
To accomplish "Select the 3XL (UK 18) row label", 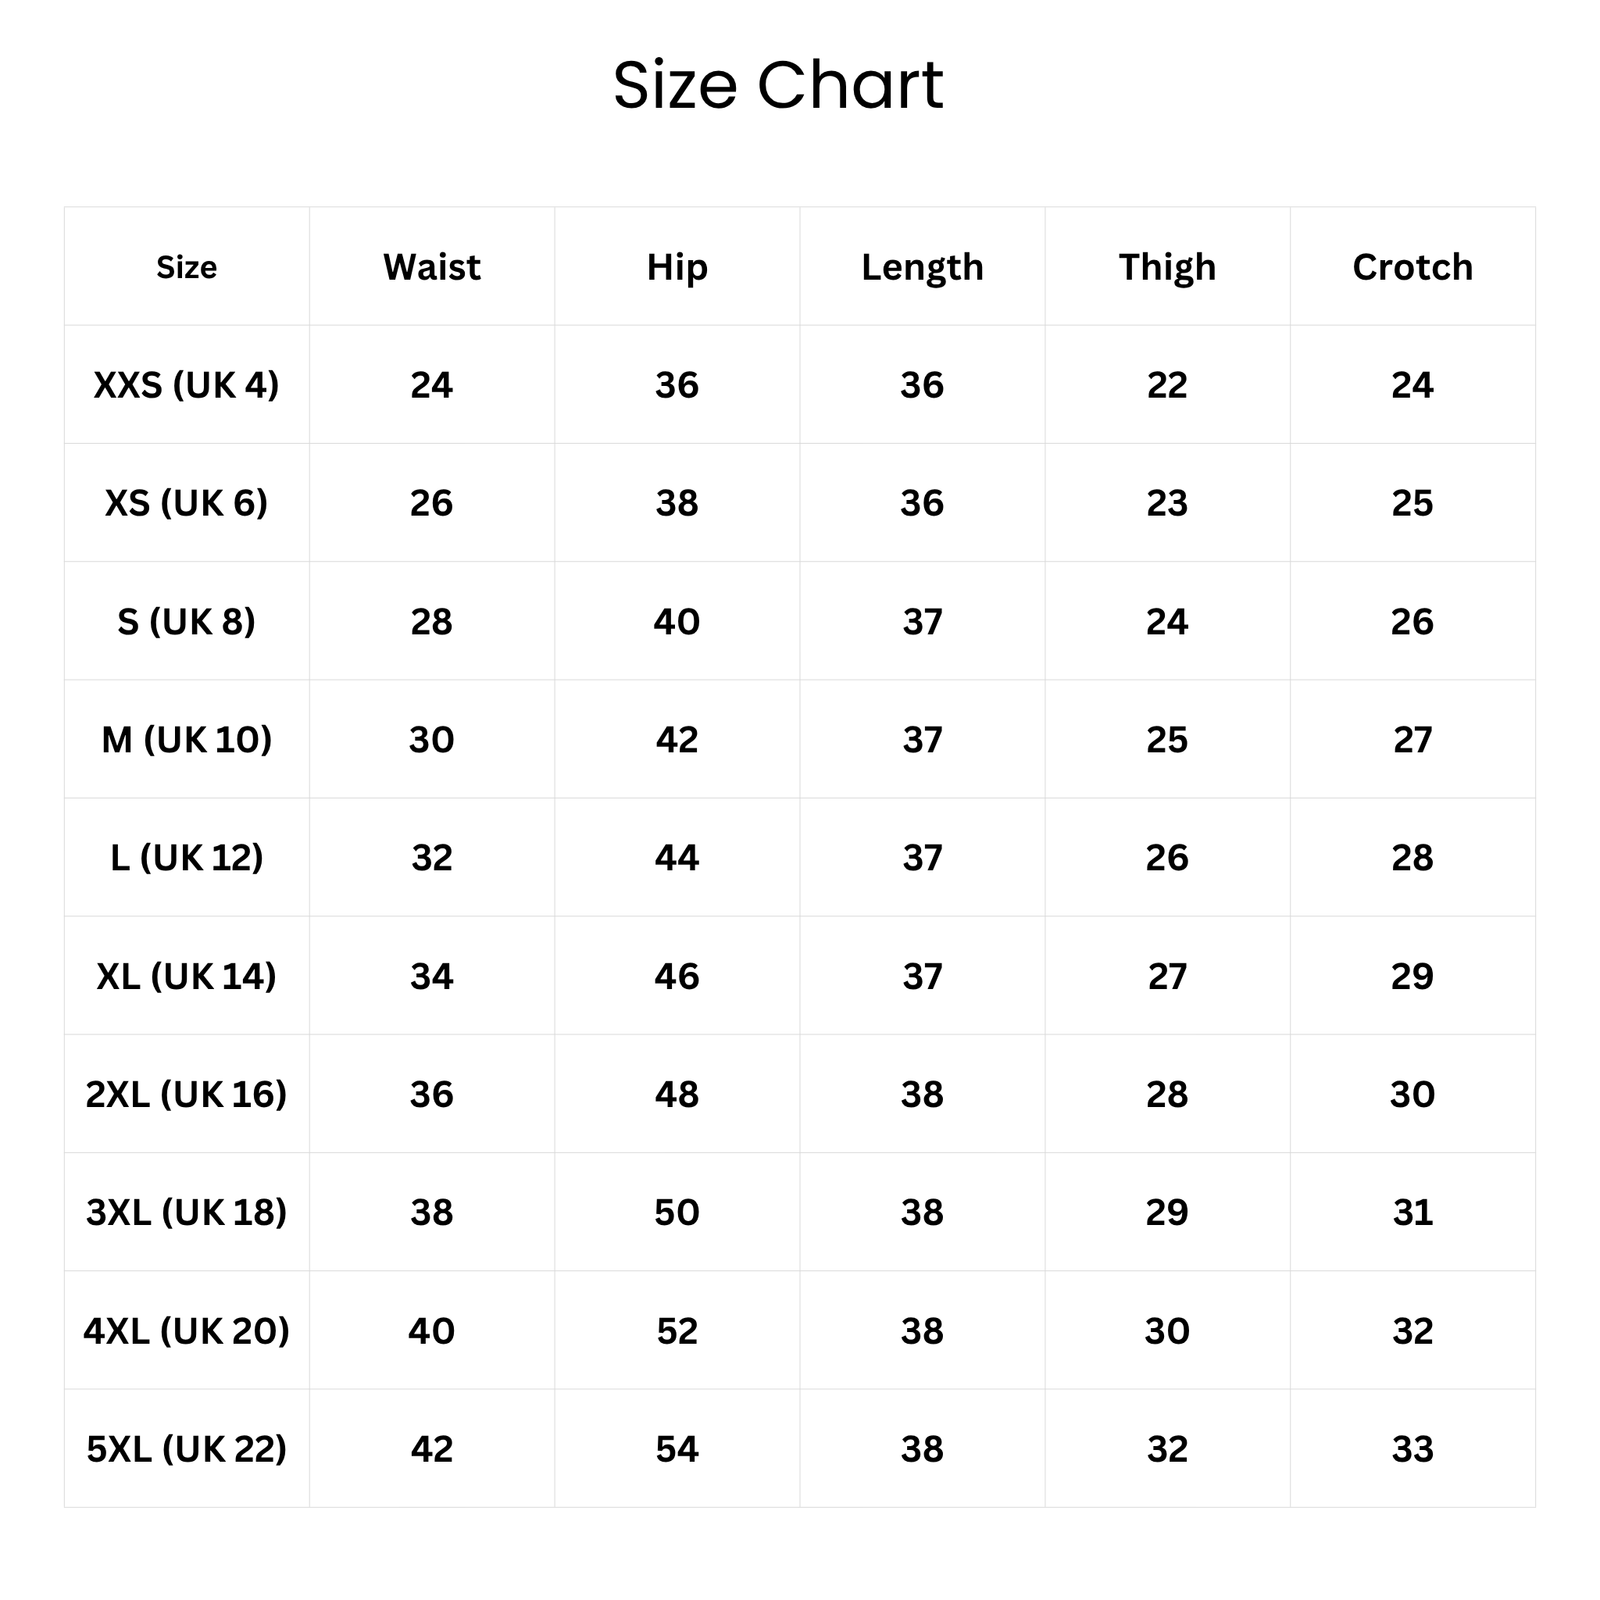I will click(x=186, y=1212).
